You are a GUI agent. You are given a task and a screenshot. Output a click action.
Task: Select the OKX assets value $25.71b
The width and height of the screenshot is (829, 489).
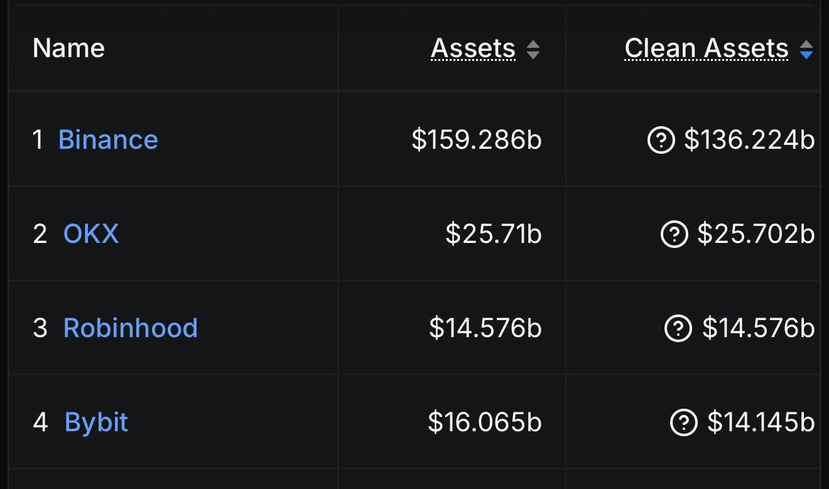tap(493, 234)
